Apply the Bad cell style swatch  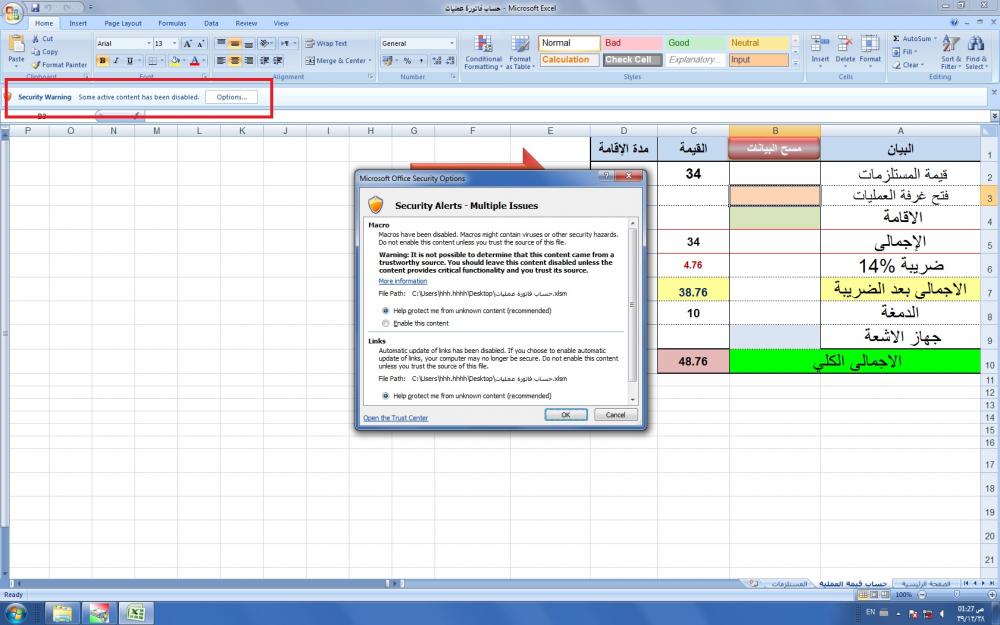click(x=632, y=43)
